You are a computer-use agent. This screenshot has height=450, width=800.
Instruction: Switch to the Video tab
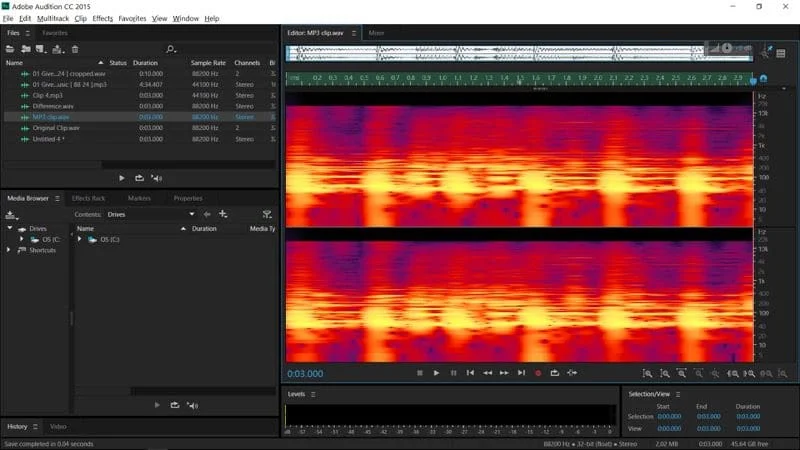click(x=58, y=426)
